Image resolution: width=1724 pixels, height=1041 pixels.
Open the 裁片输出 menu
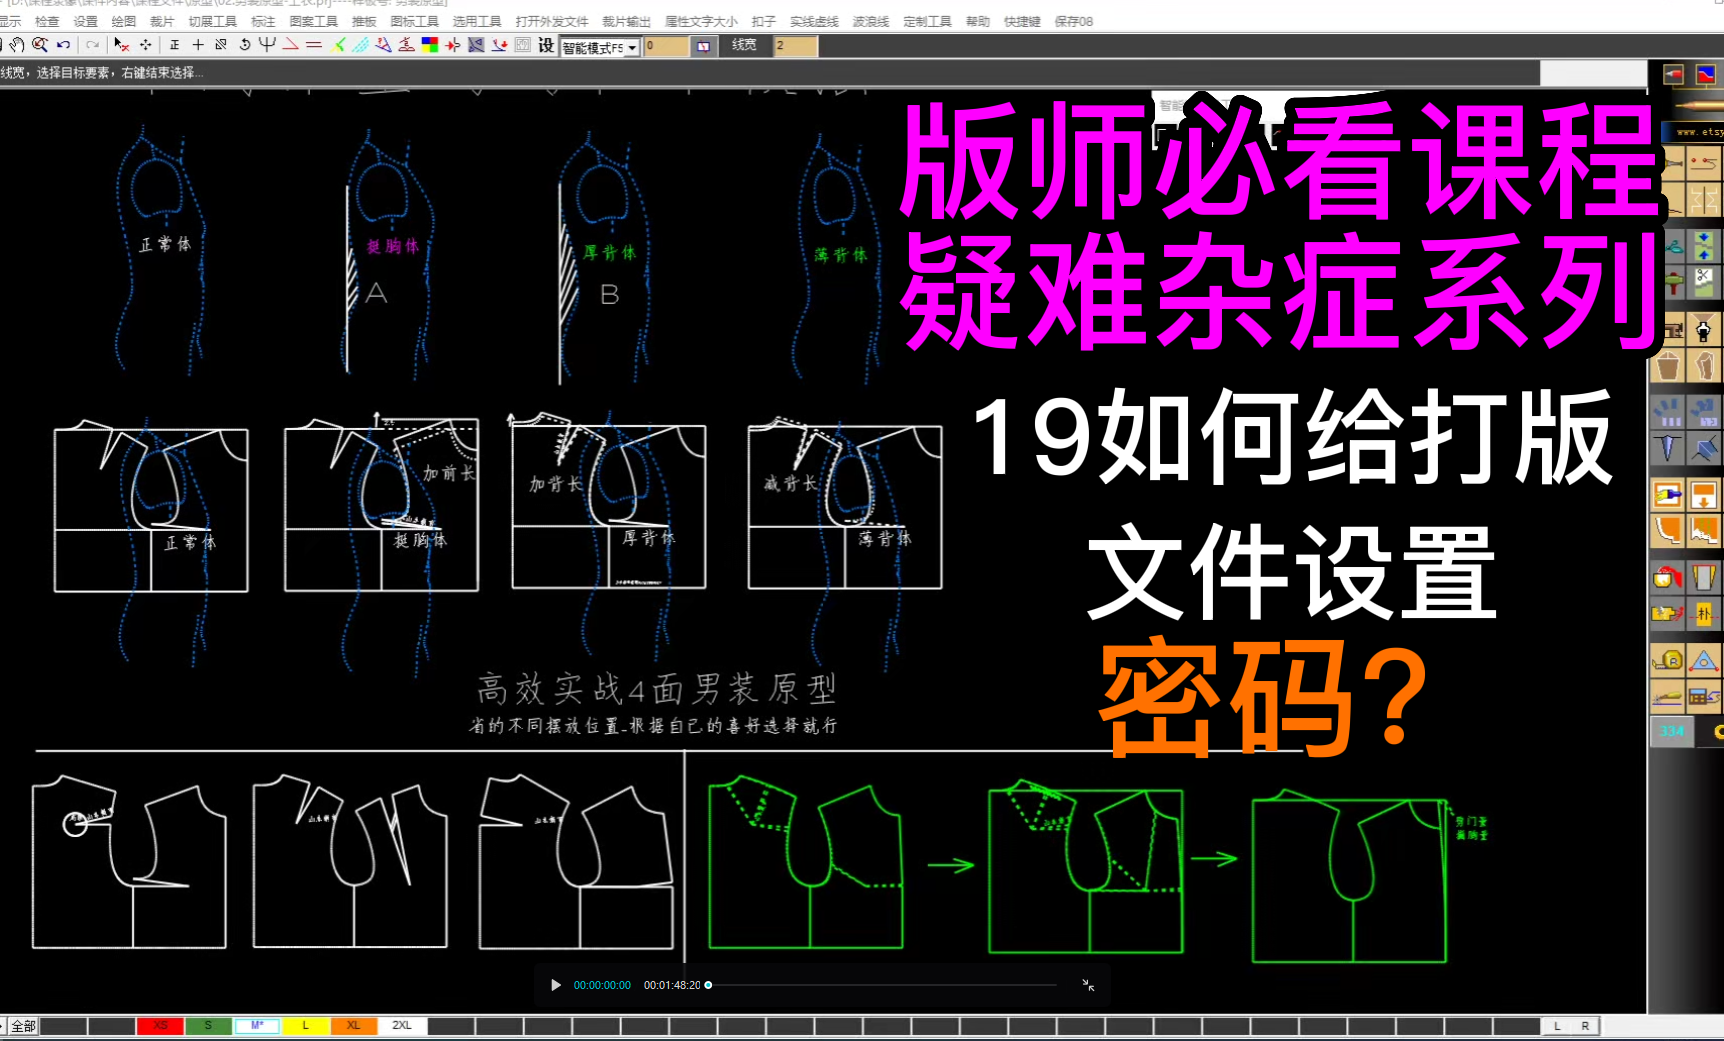tap(626, 21)
